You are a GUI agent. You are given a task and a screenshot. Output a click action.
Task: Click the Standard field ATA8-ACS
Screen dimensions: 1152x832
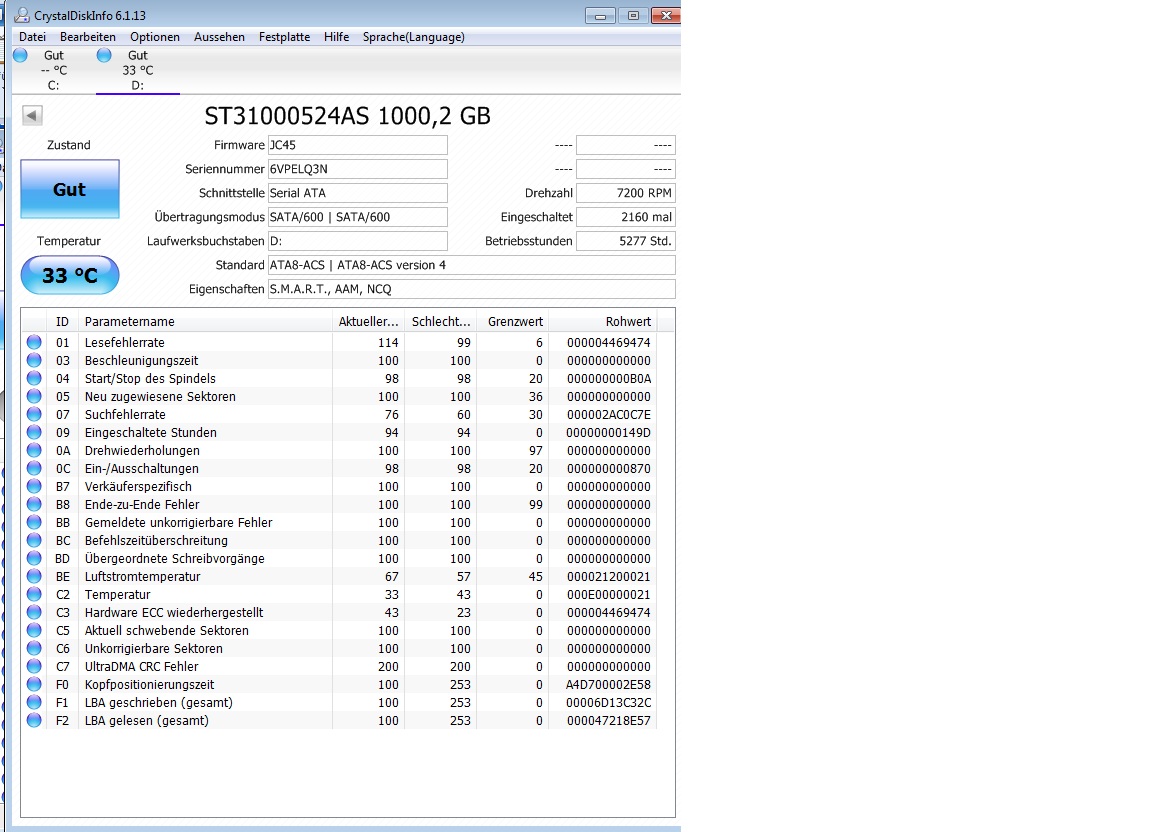pos(471,265)
